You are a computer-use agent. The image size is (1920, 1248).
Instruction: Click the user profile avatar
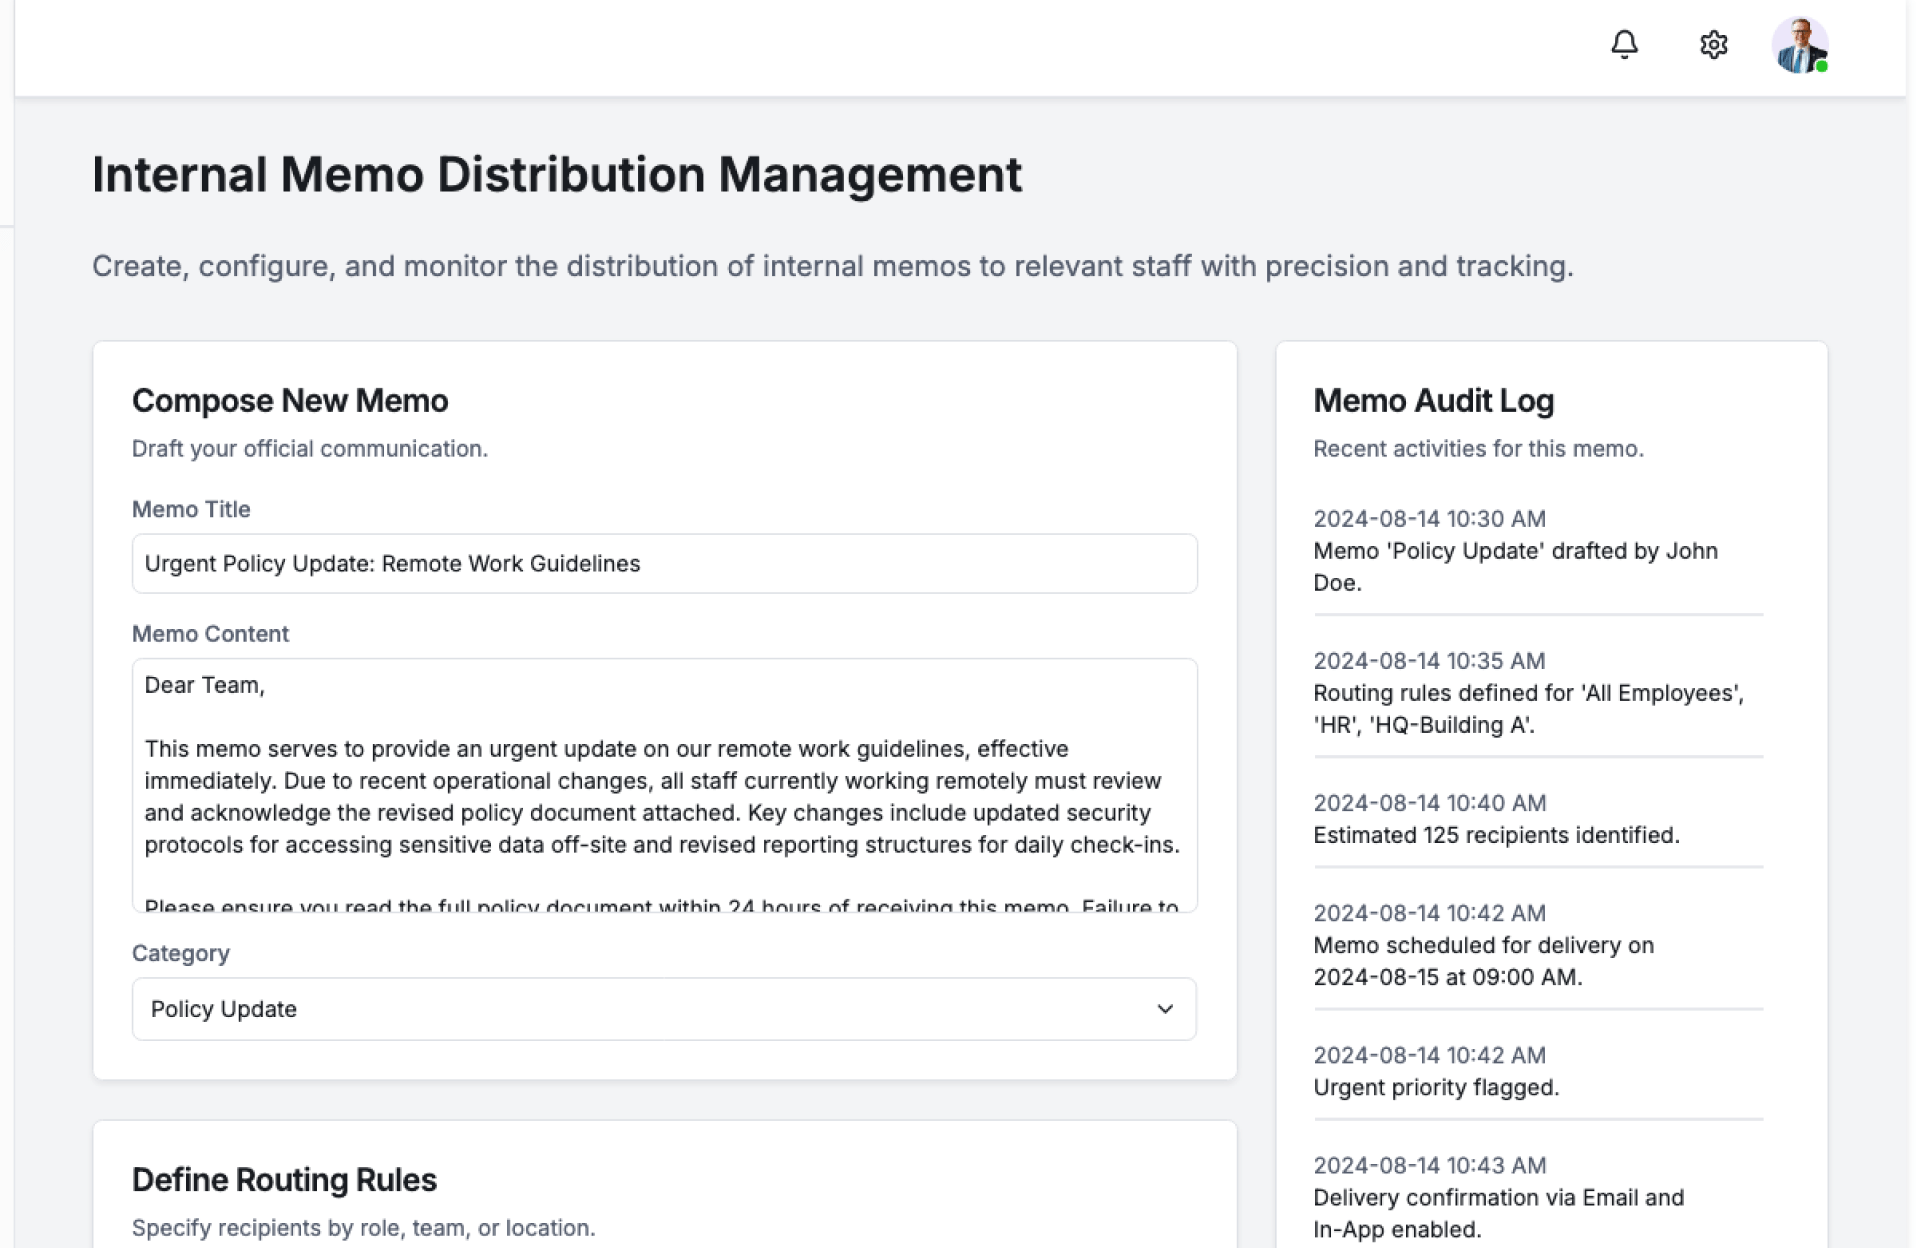click(x=1799, y=46)
